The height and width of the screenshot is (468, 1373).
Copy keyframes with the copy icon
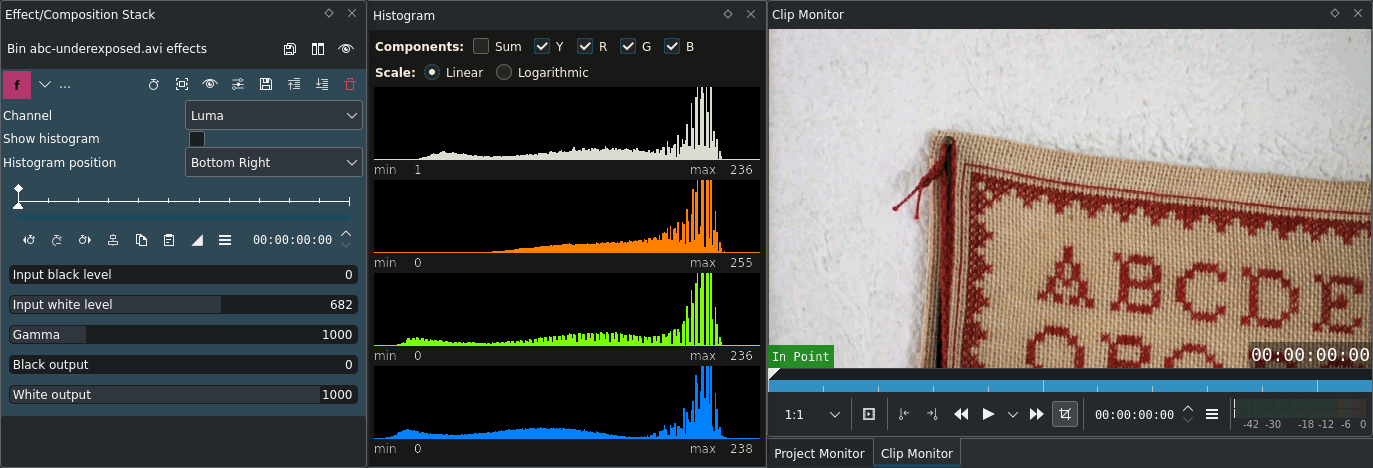[142, 240]
